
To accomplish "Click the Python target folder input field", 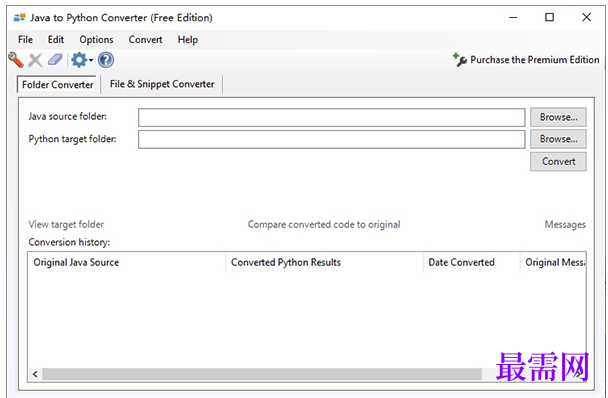I will (x=332, y=139).
